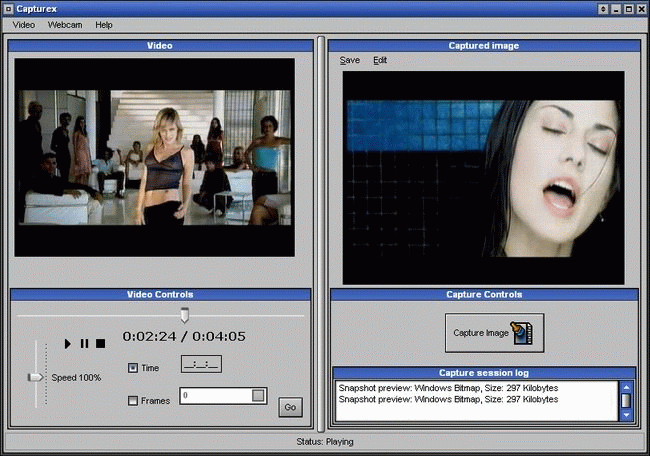This screenshot has width=650, height=456.
Task: Expand the Save menu for captured image
Action: coord(349,60)
